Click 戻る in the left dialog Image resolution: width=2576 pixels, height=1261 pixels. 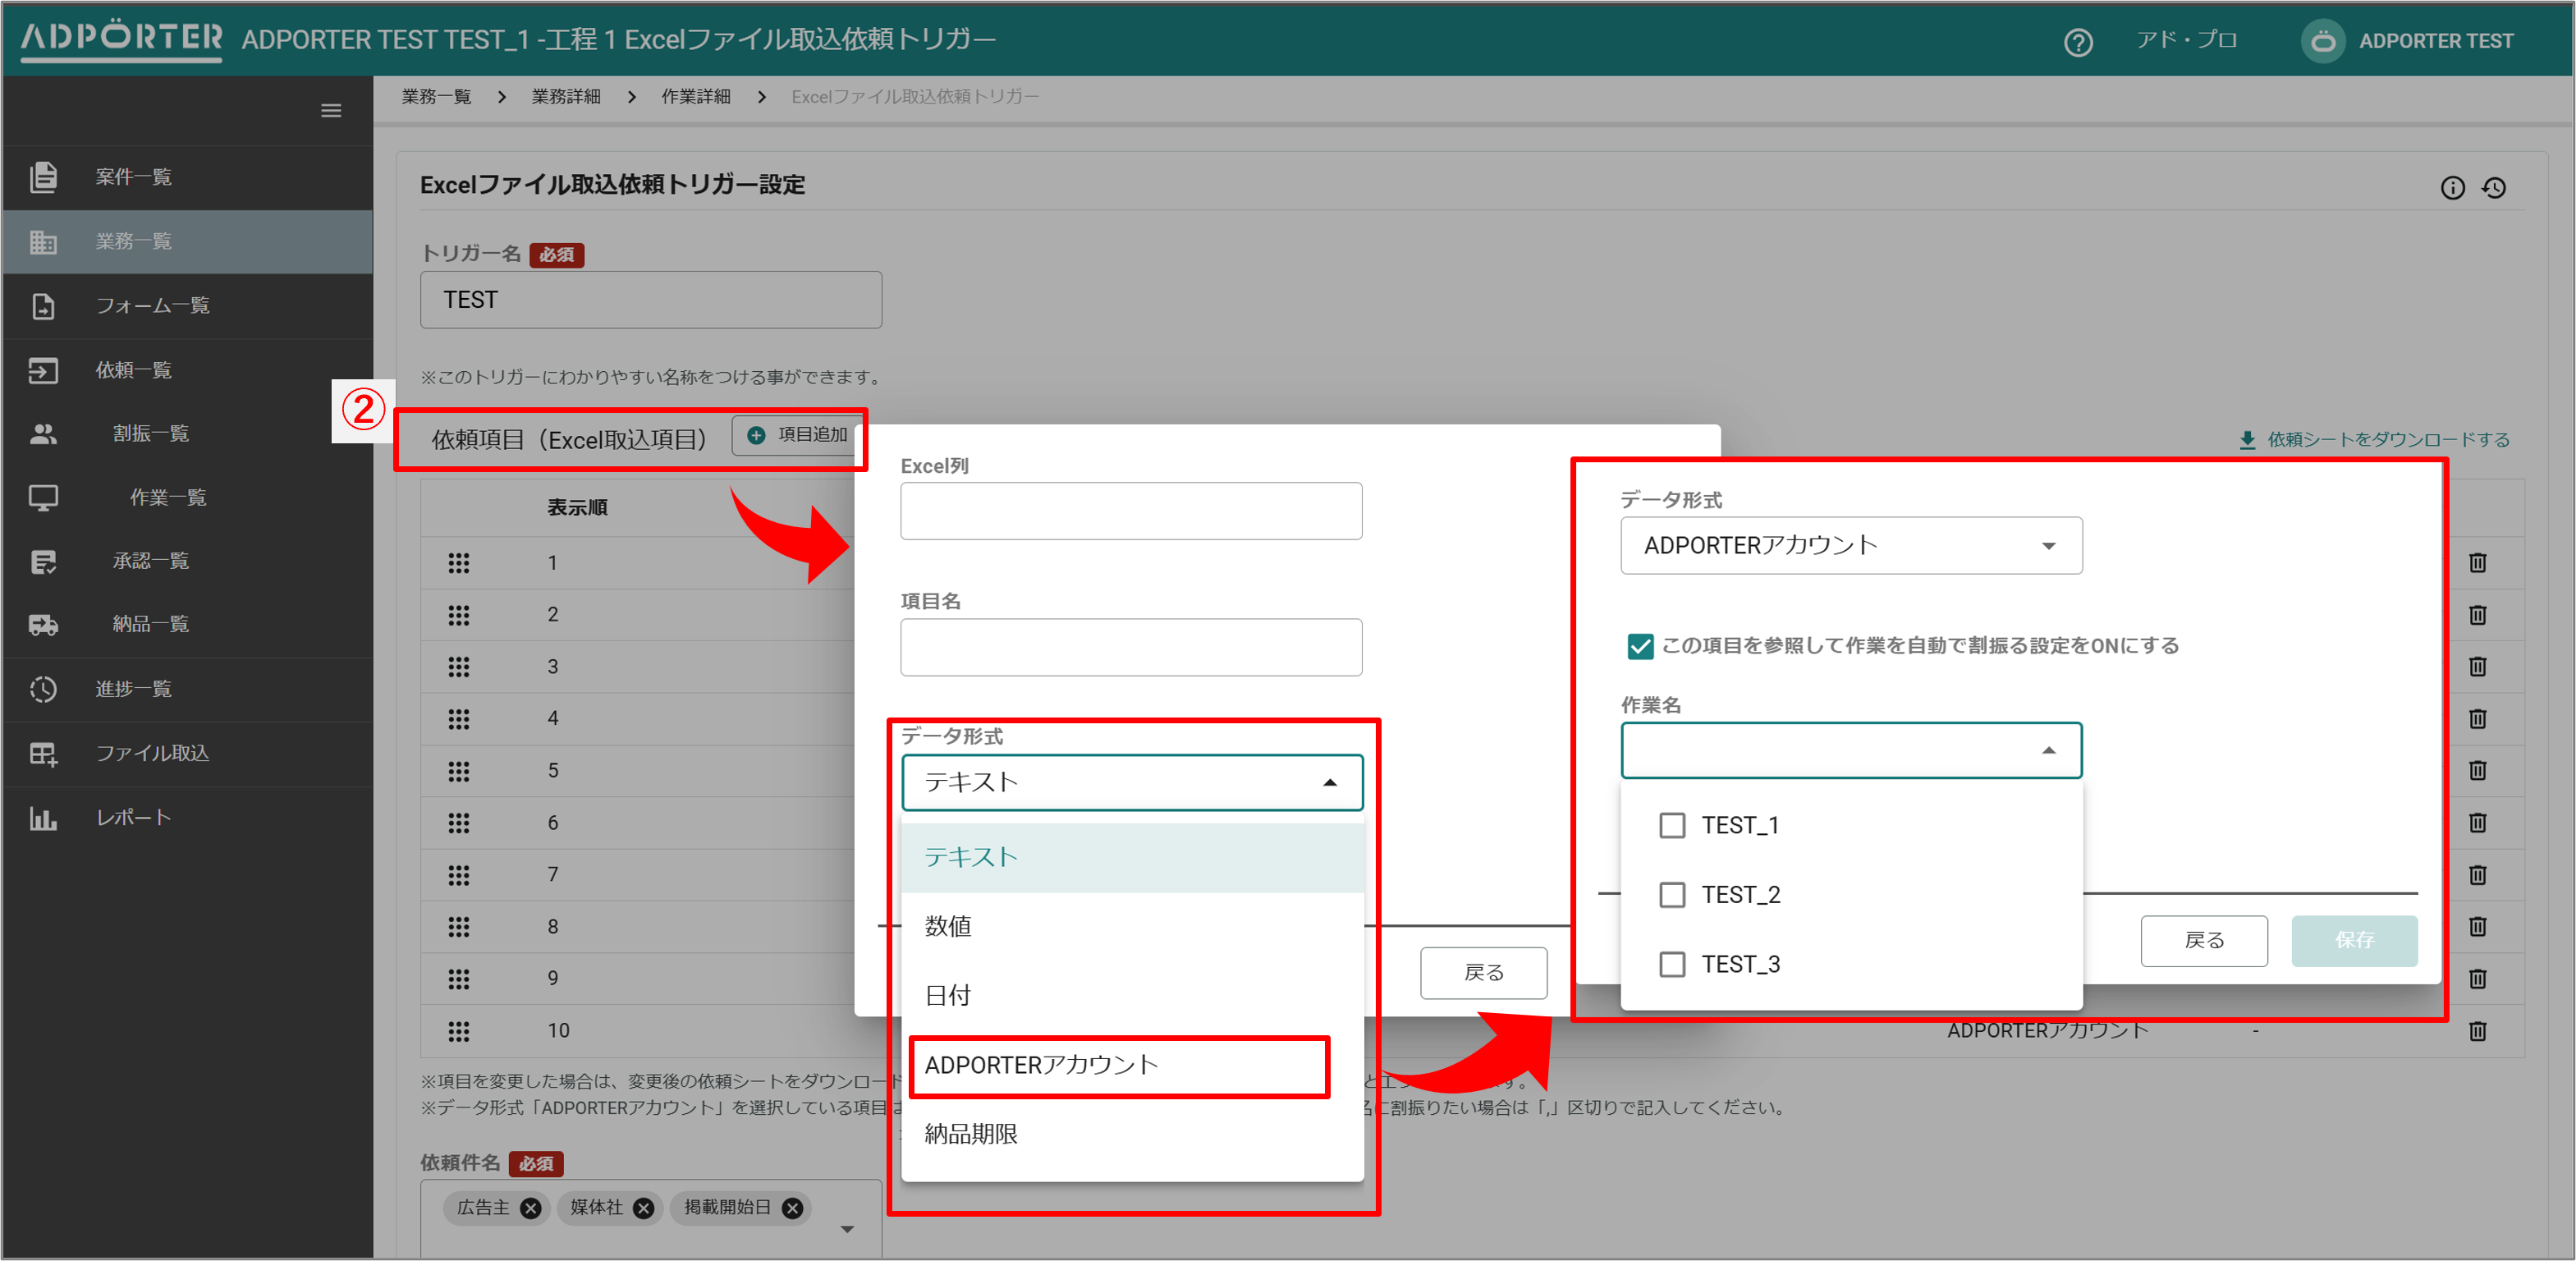click(x=1484, y=974)
